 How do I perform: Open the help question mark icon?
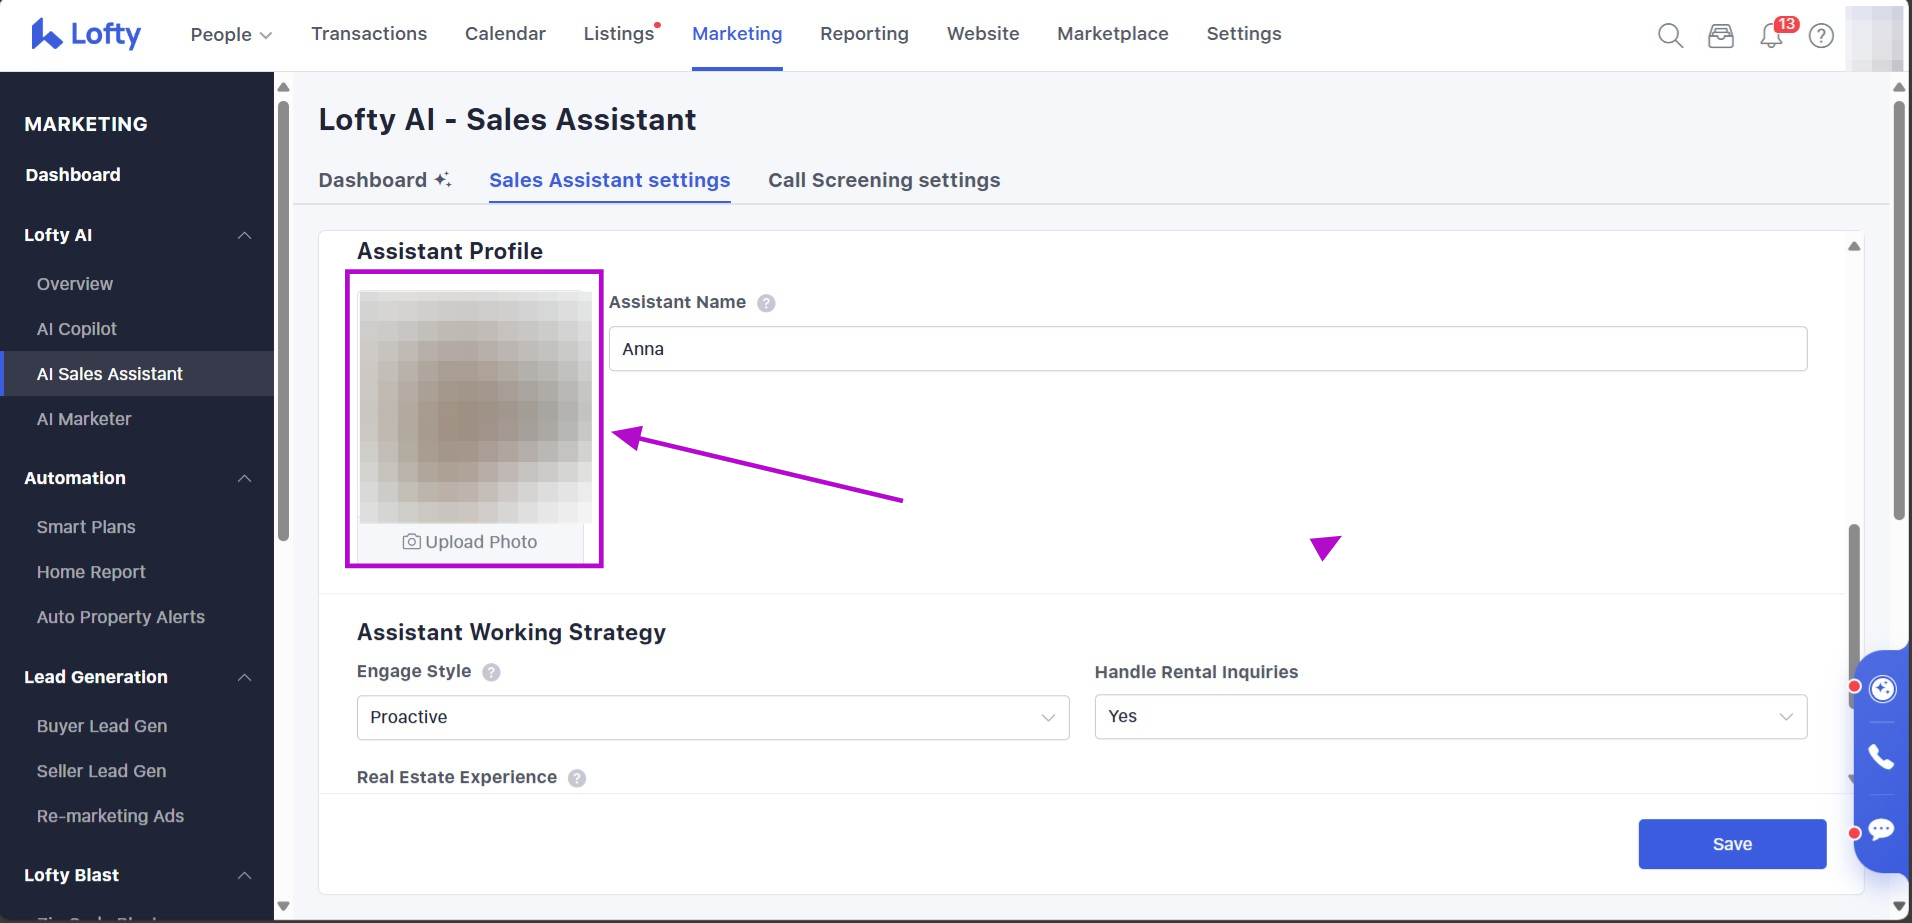click(1822, 36)
